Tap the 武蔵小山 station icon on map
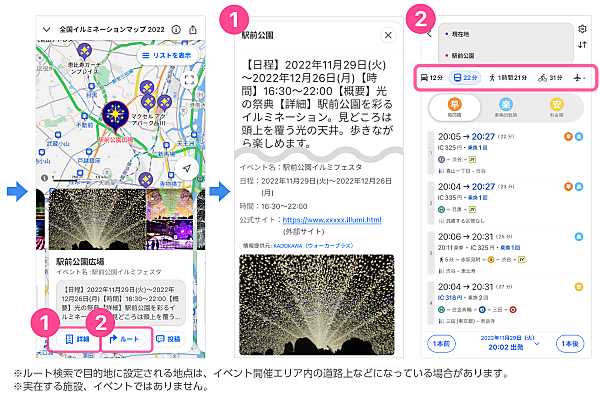Viewport: 600px width, 400px height. (x=58, y=135)
